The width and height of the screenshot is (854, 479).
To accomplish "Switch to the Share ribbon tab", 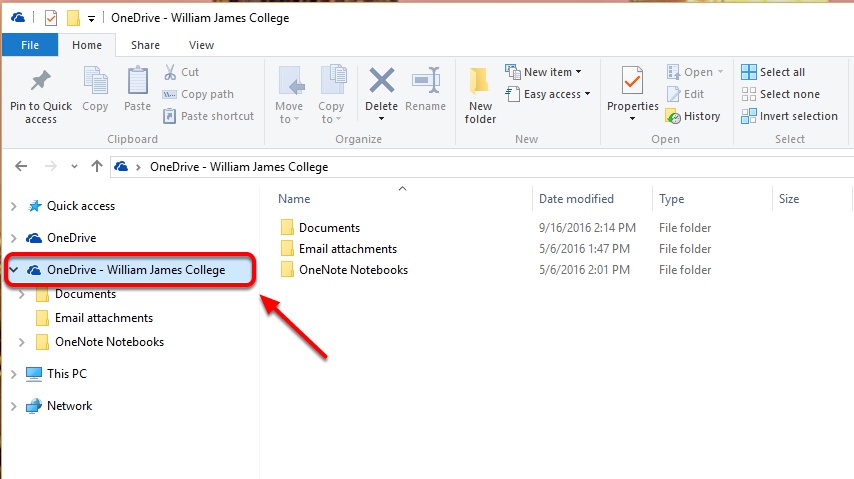I will point(145,45).
